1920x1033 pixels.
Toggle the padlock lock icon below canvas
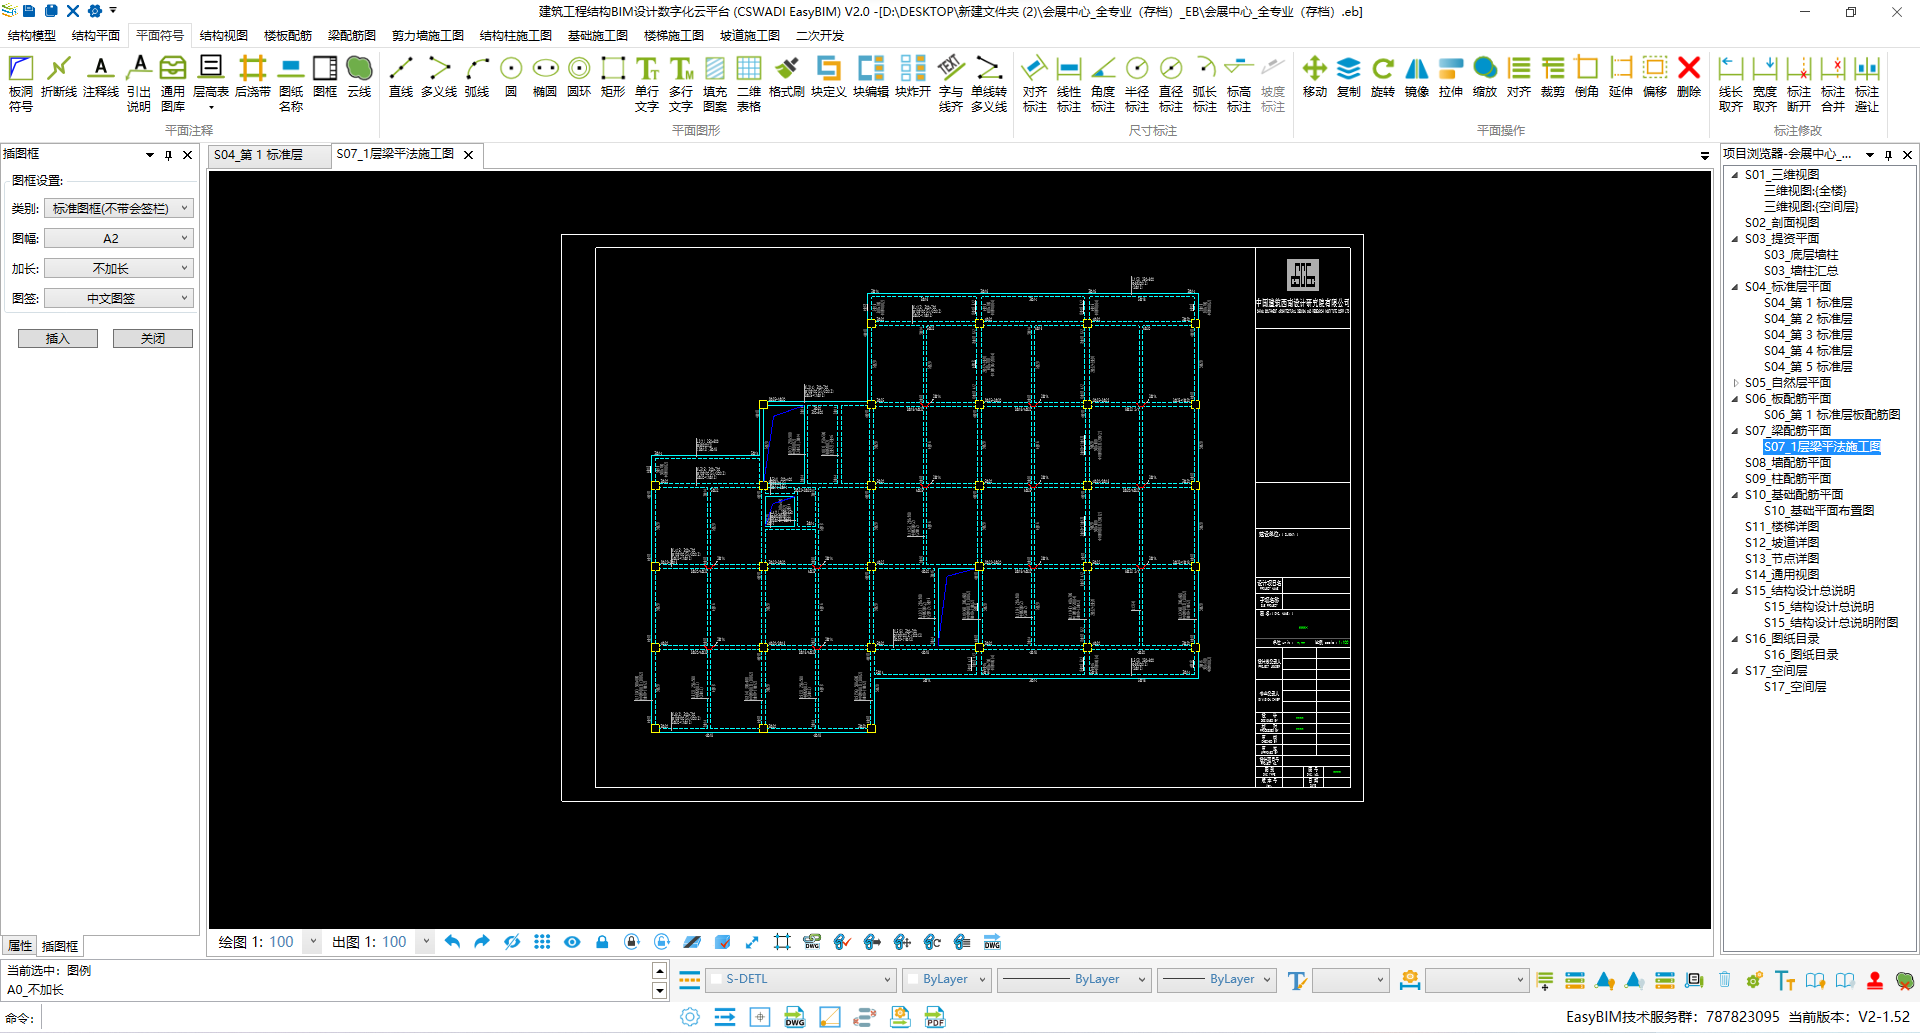click(602, 942)
